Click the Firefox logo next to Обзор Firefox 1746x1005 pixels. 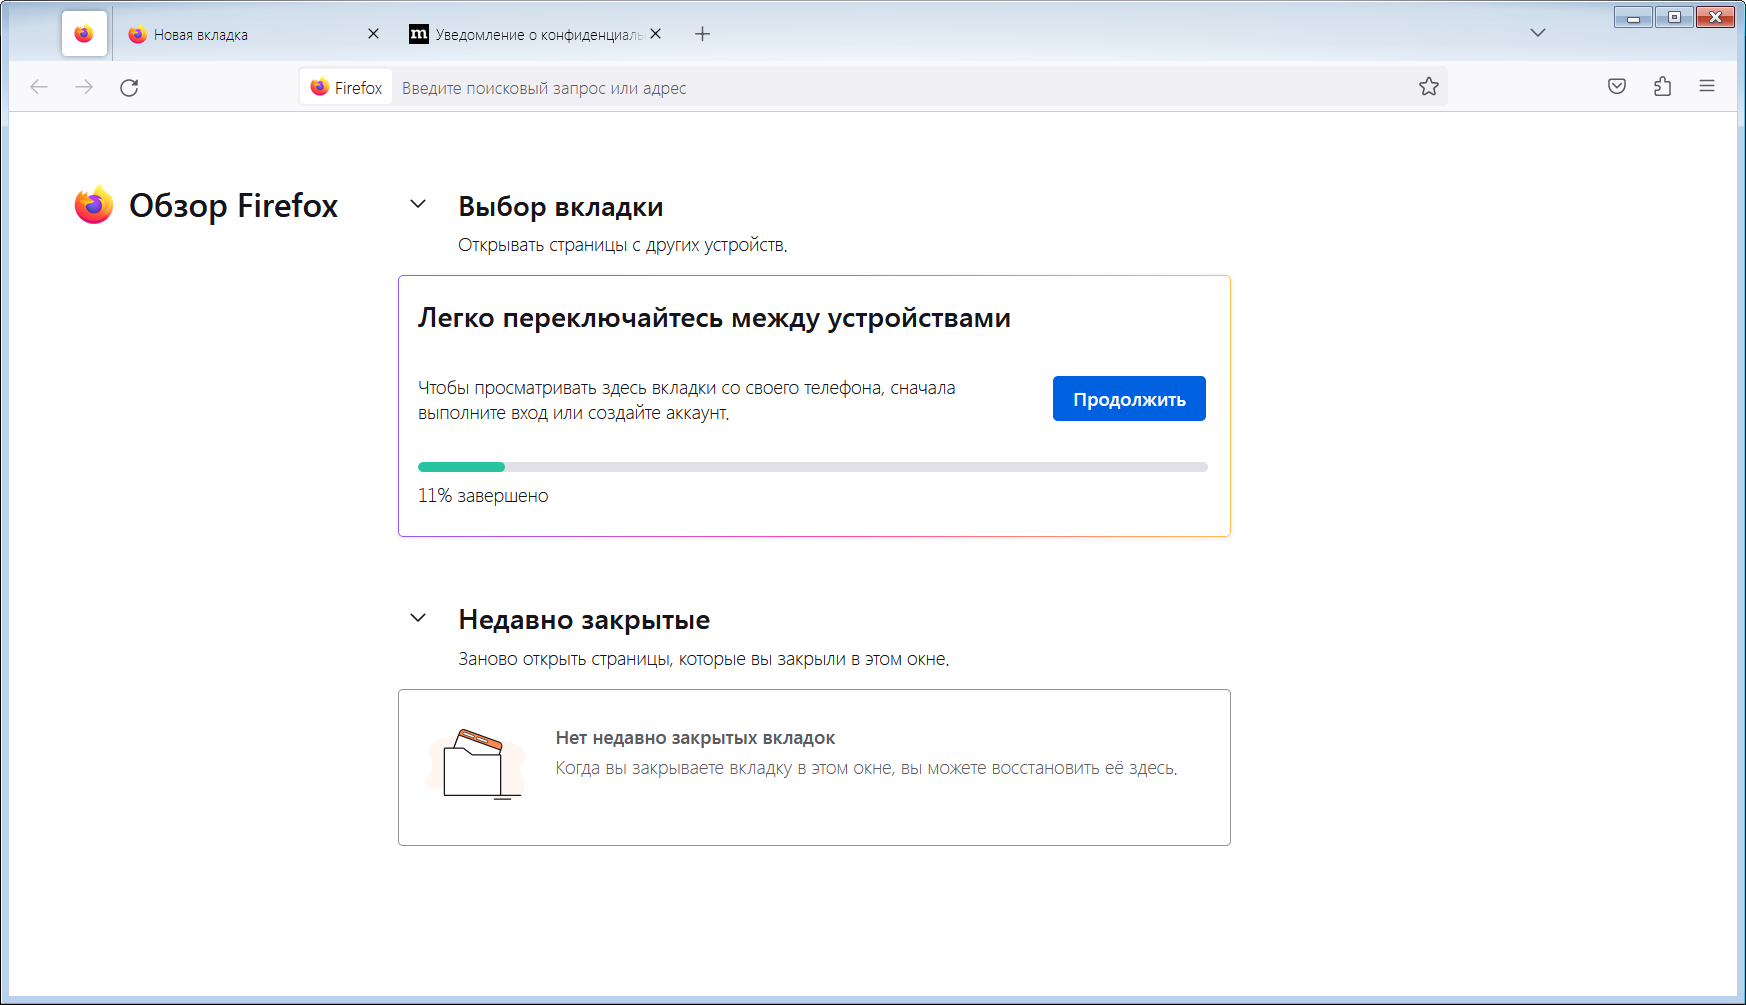click(x=94, y=205)
